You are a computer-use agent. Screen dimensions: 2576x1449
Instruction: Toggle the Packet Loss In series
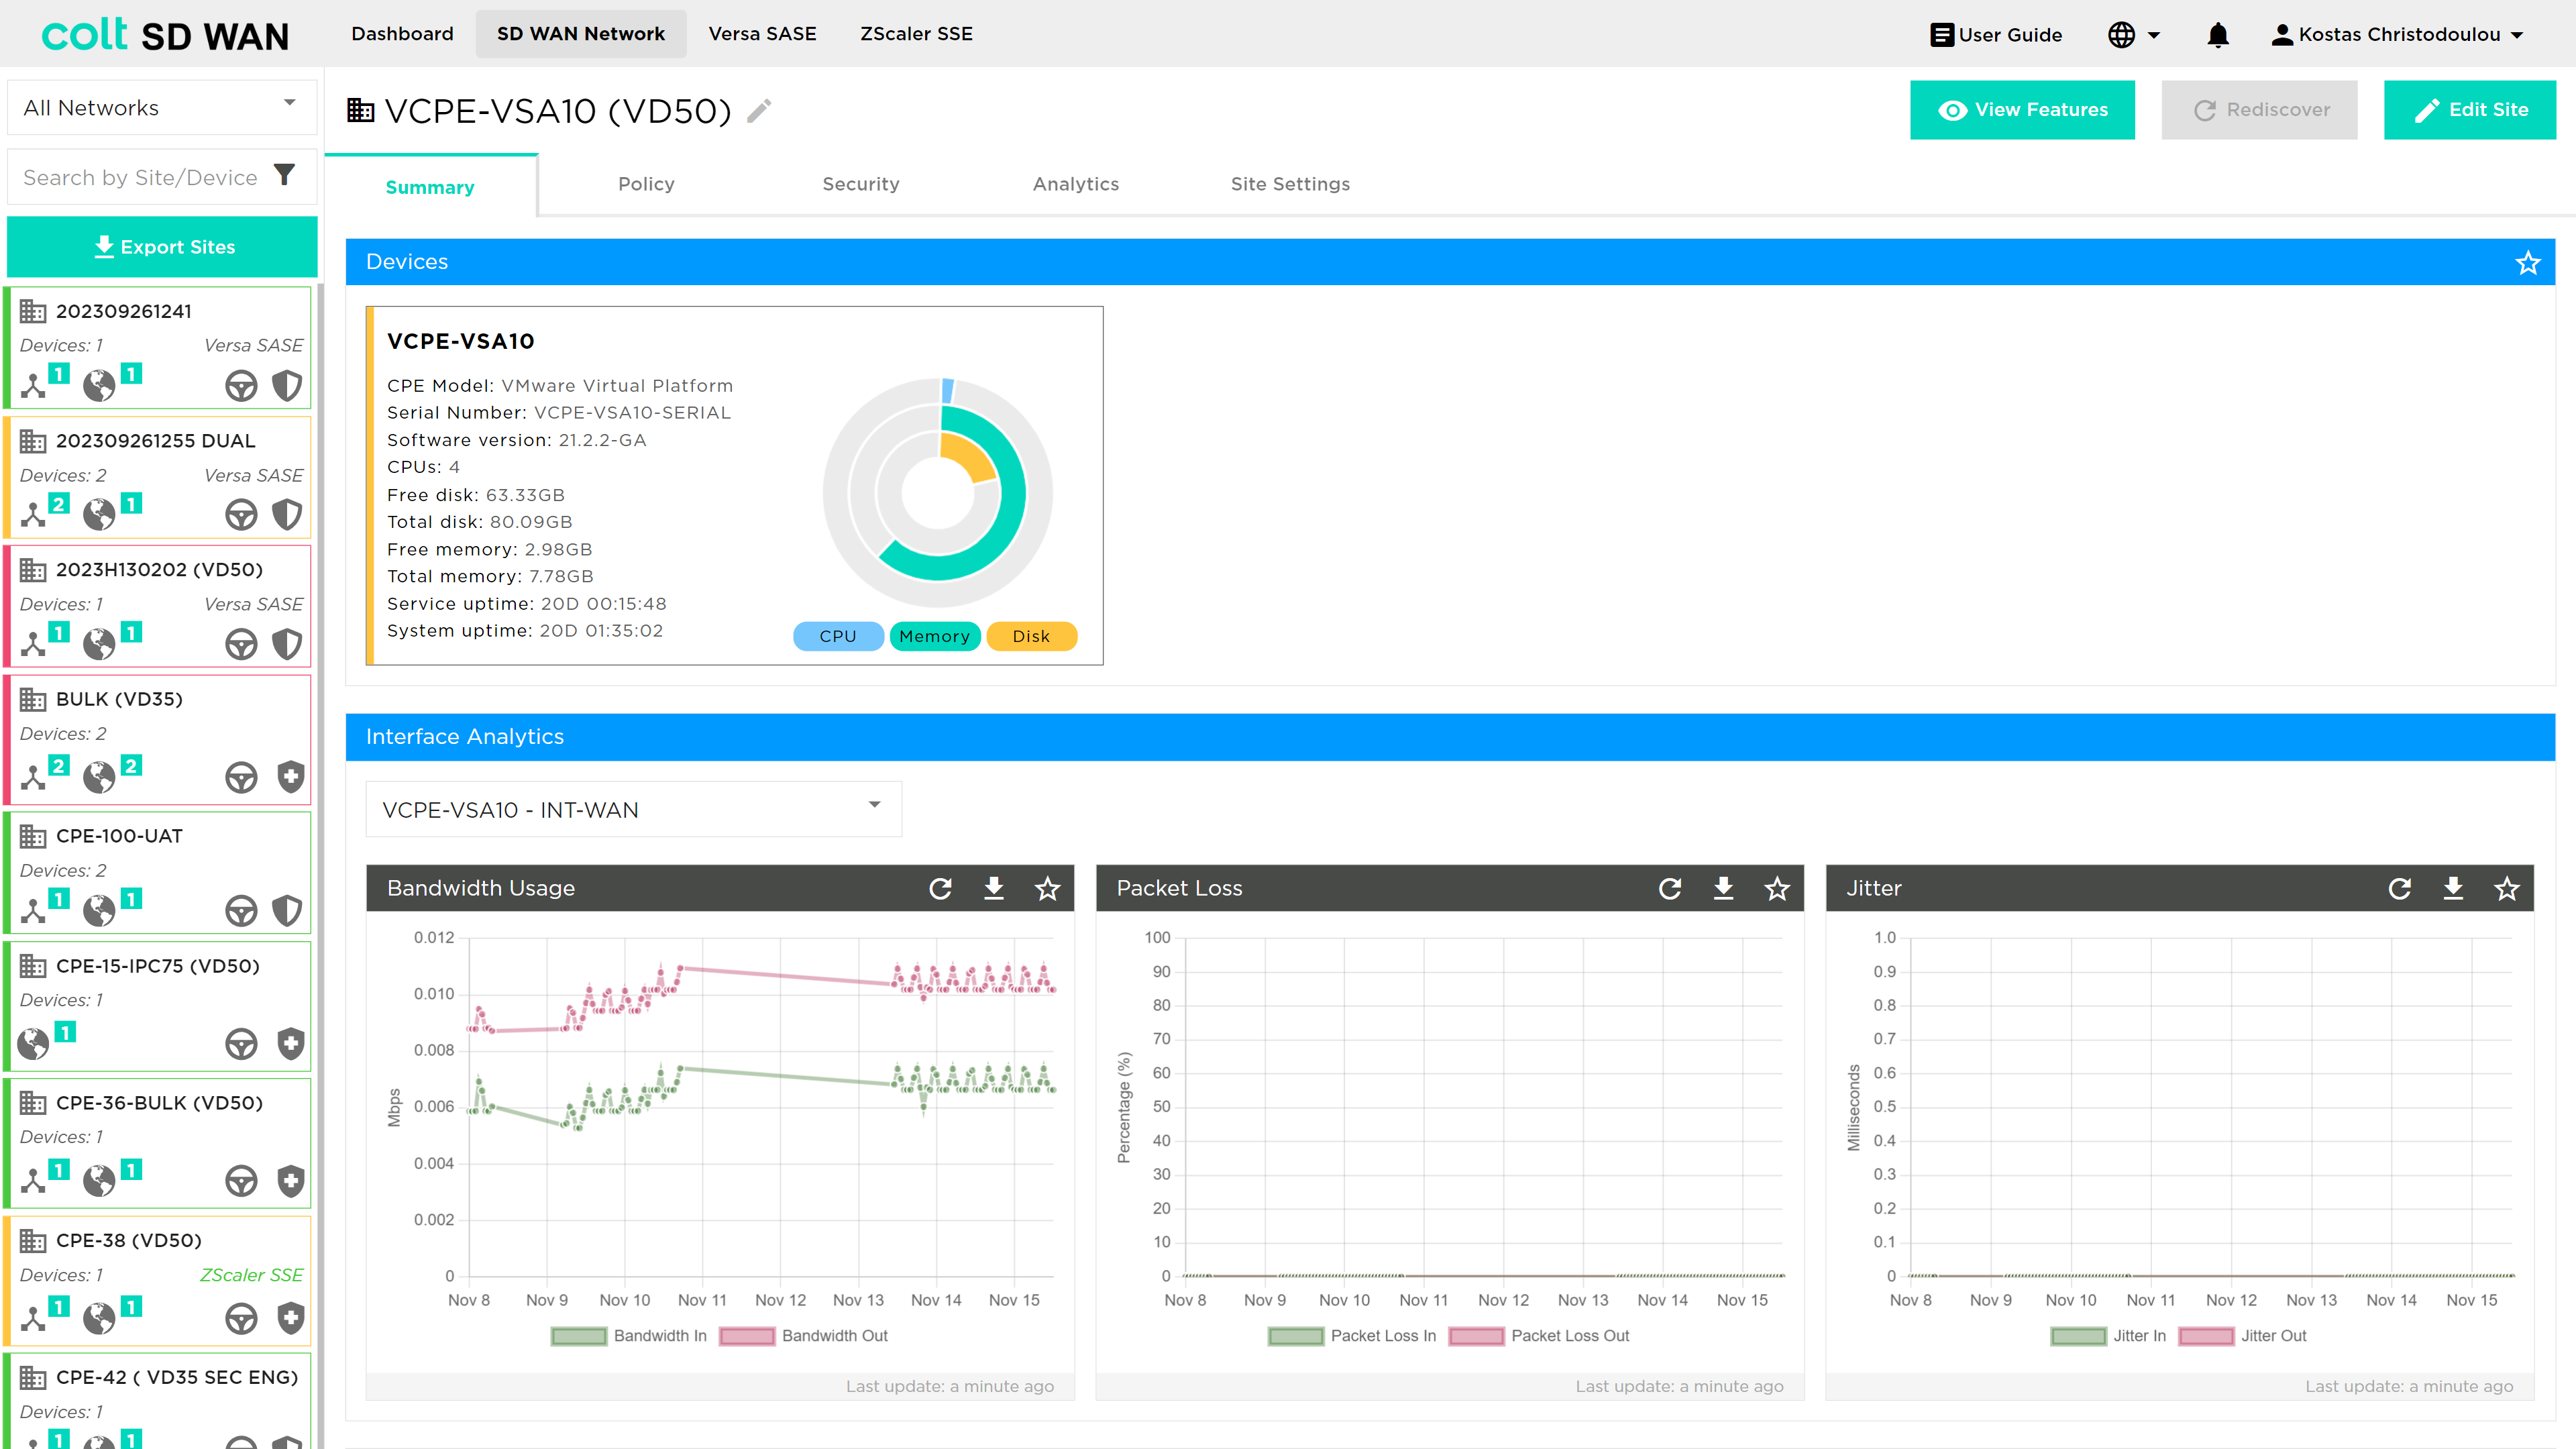1352,1335
